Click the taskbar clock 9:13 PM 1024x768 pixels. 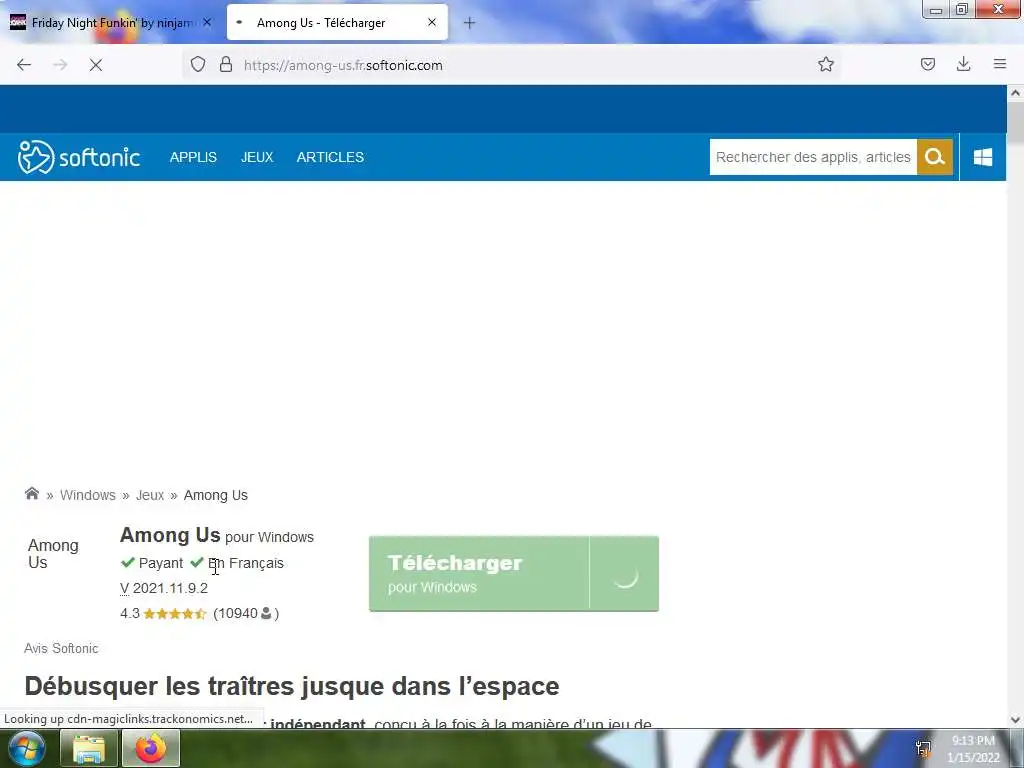[x=973, y=749]
